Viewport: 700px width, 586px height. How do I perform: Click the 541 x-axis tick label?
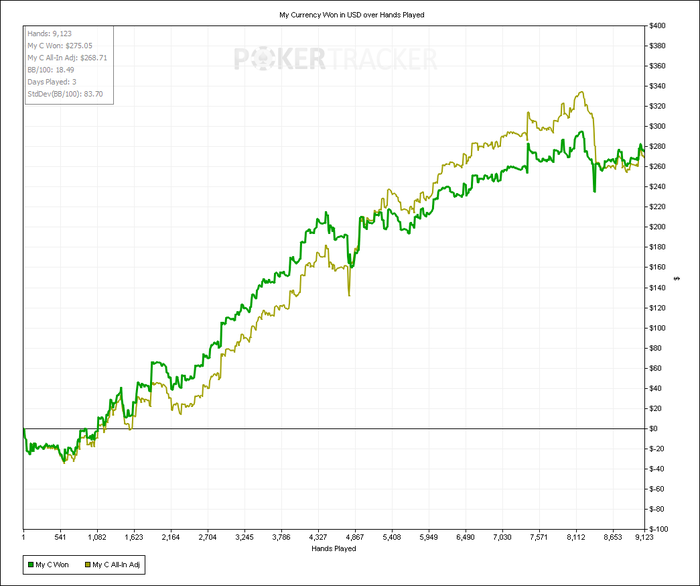pyautogui.click(x=60, y=537)
